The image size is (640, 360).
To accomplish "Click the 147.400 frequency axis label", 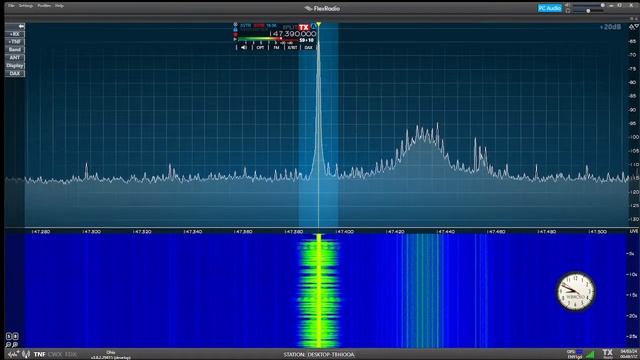I will click(344, 231).
